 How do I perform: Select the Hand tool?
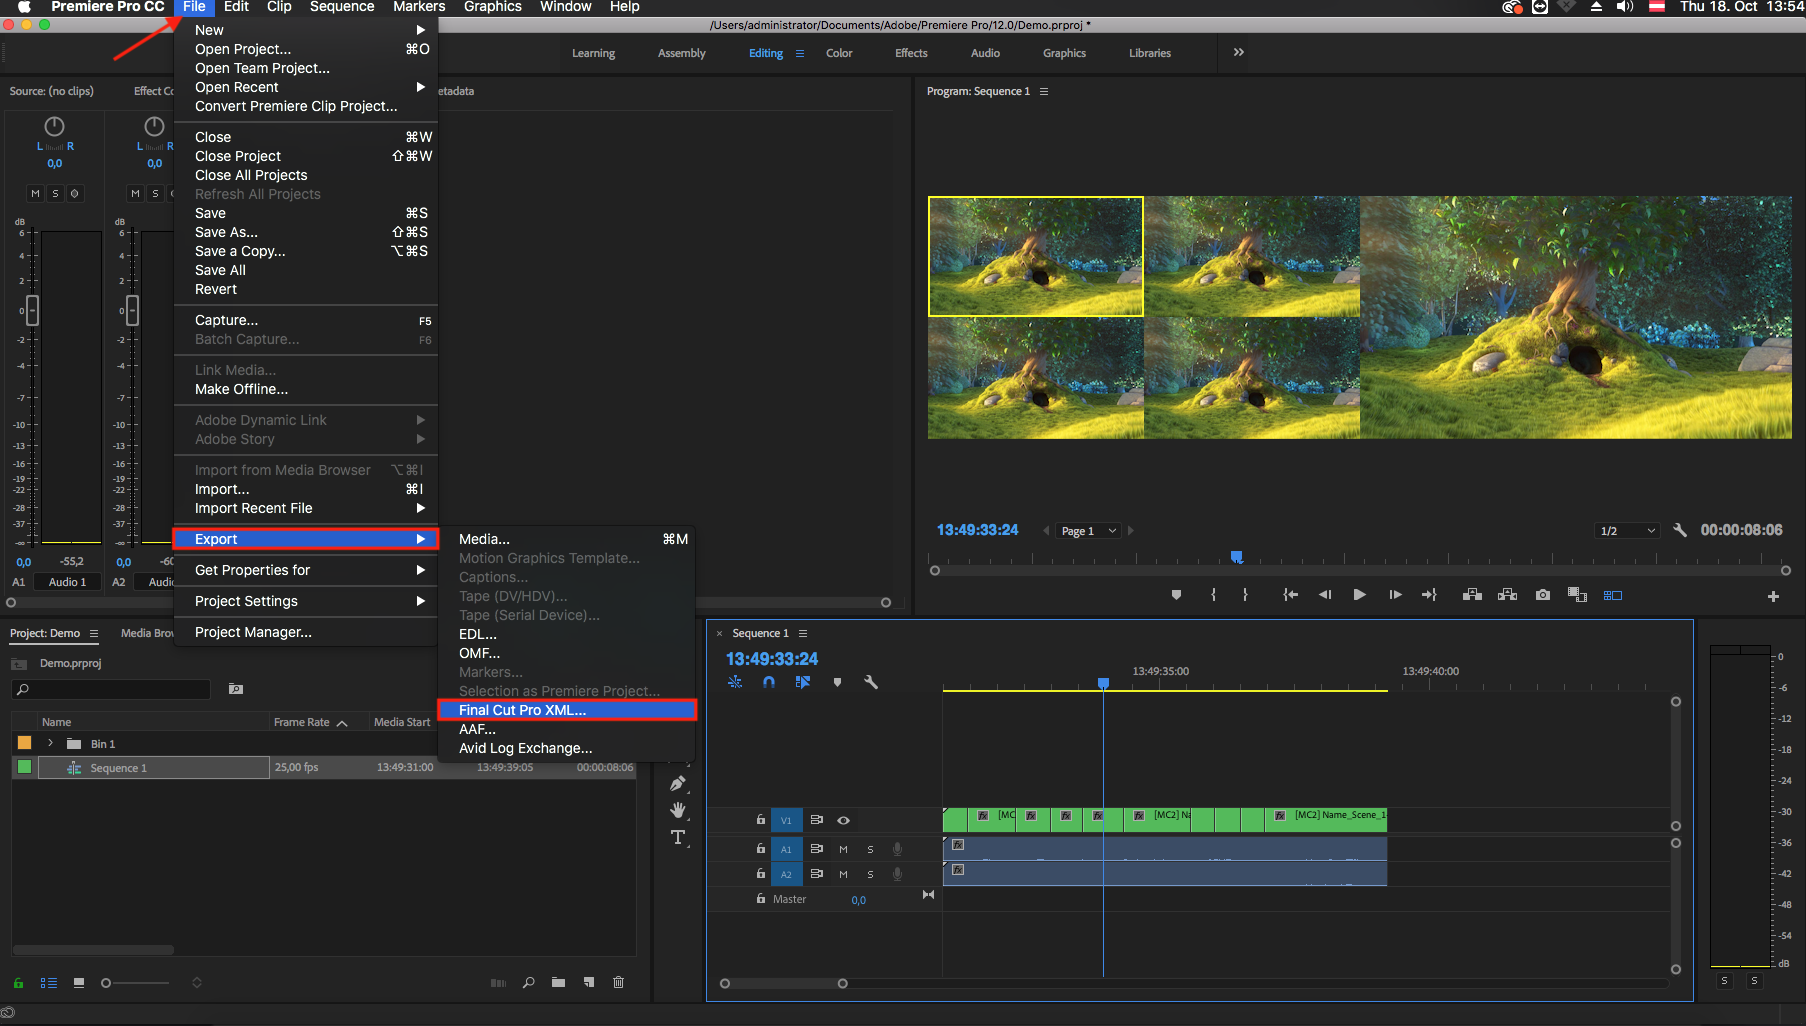678,810
